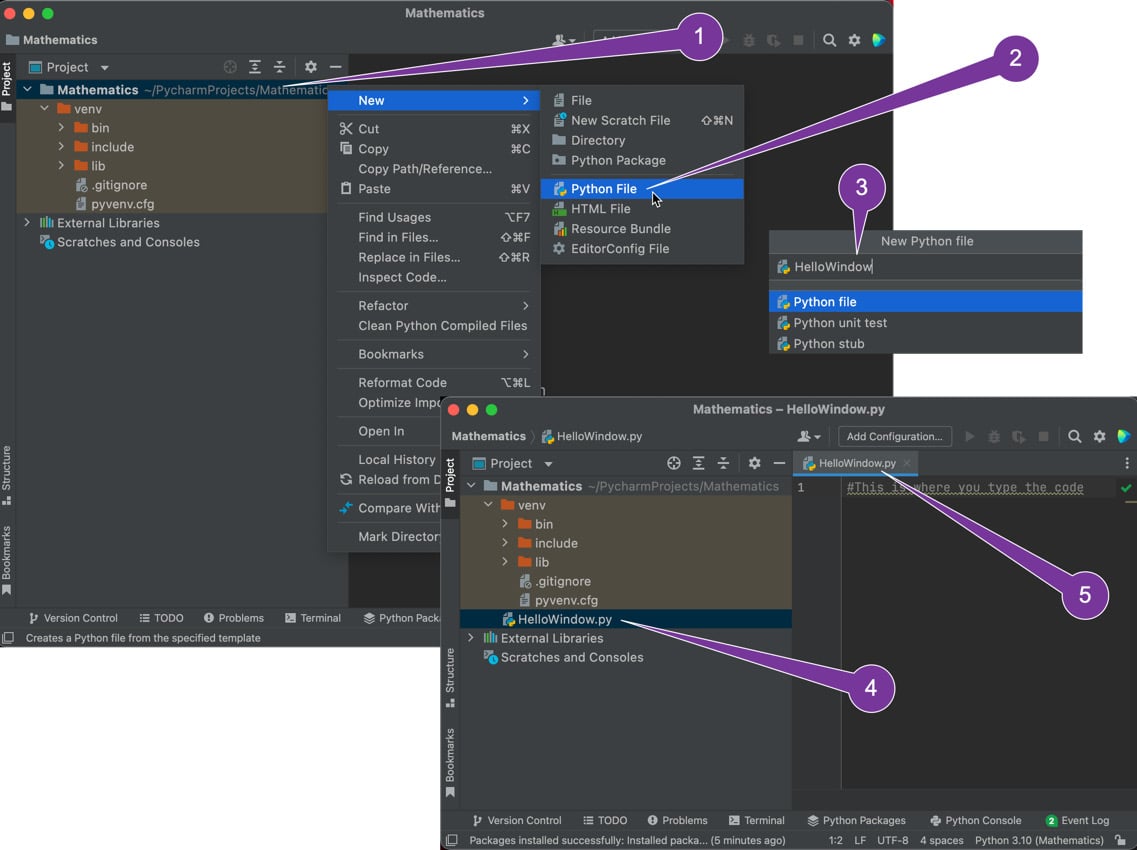This screenshot has height=850, width=1137.
Task: Expand all tree nodes in HelloWindow.py window Project panel
Action: [698, 463]
